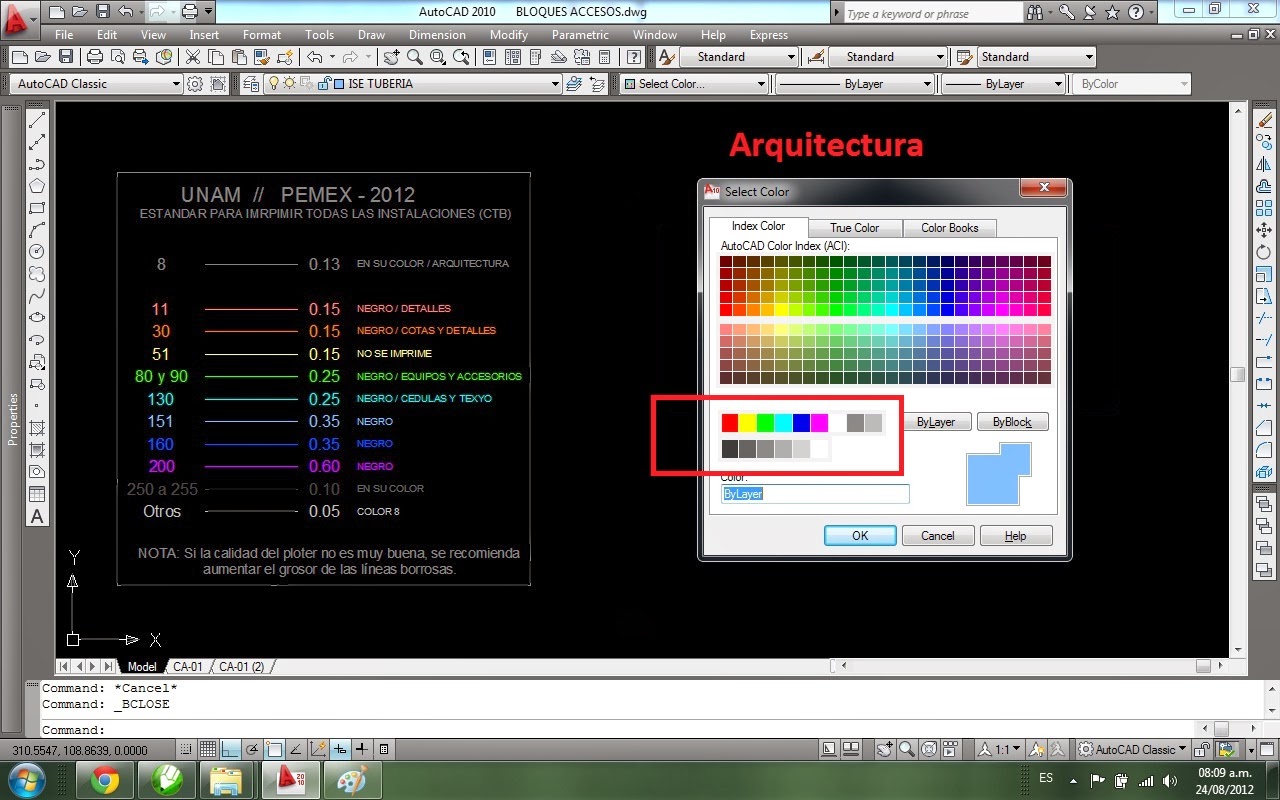
Task: Expand the table style Standard dropdown
Action: [1089, 57]
